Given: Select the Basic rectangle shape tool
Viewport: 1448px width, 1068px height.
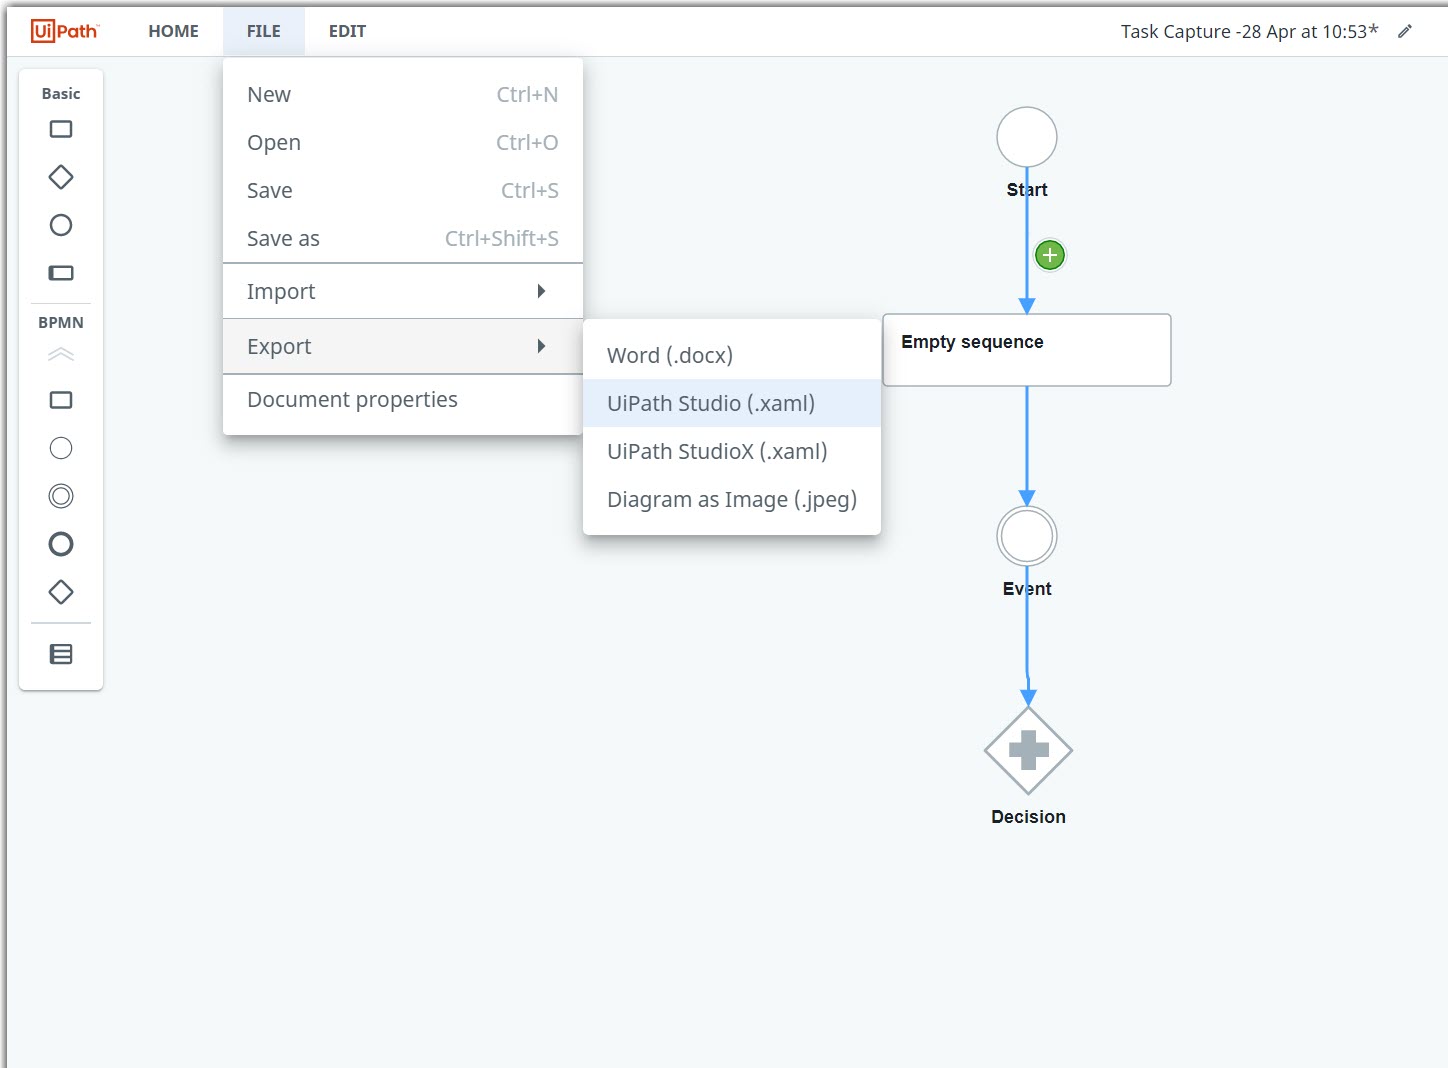Looking at the screenshot, I should [60, 129].
